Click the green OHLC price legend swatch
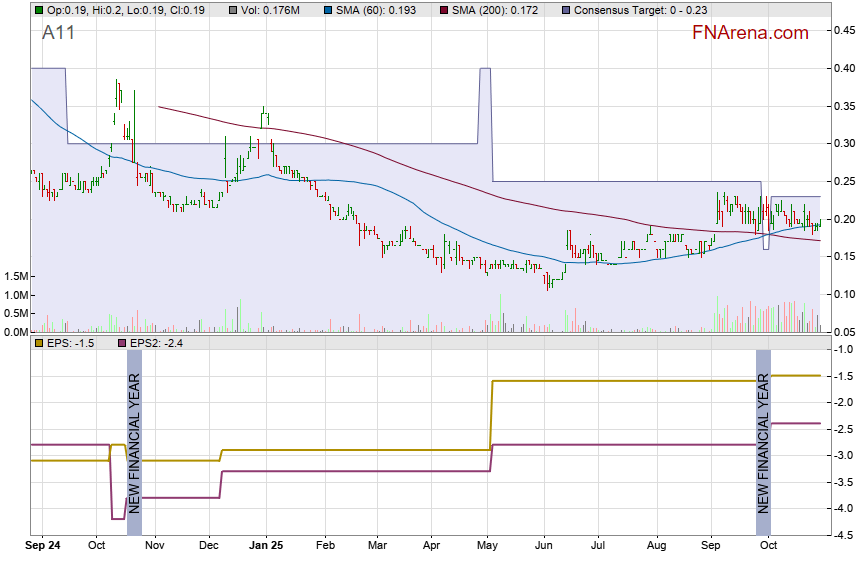 point(38,9)
